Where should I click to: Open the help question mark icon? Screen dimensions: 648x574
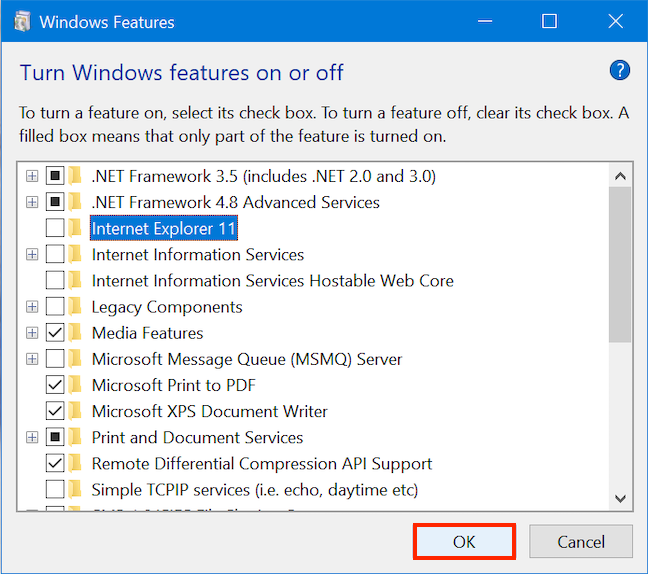[619, 70]
